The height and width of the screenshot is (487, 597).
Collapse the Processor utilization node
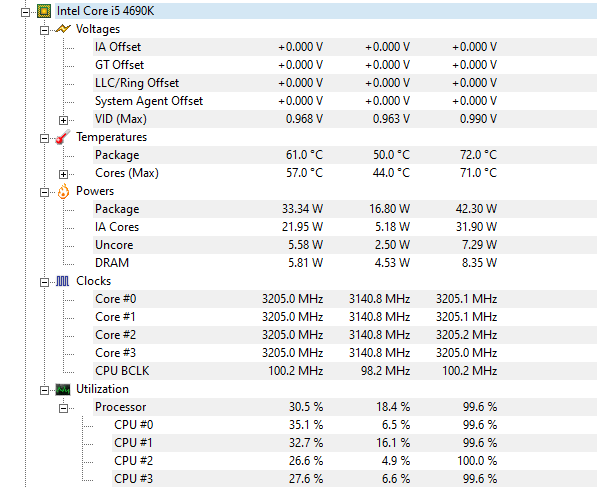64,408
